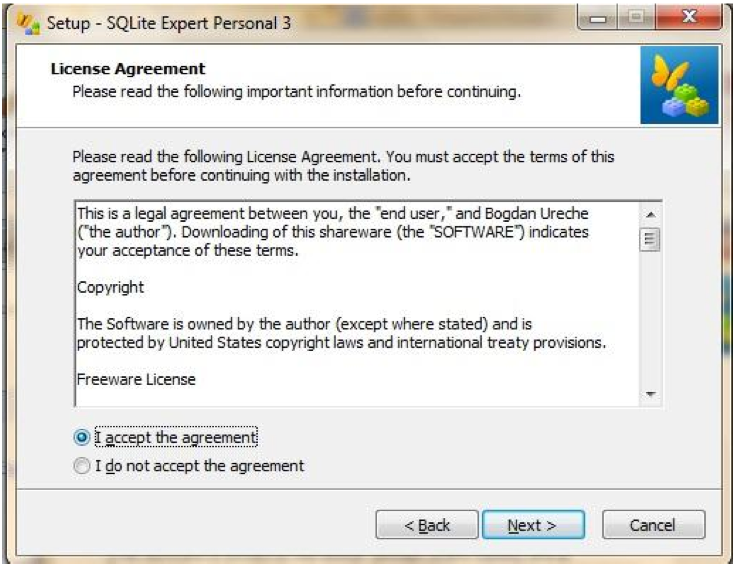Image resolution: width=736 pixels, height=567 pixels.
Task: Click the "Copyright" heading in license text
Action: coord(110,287)
